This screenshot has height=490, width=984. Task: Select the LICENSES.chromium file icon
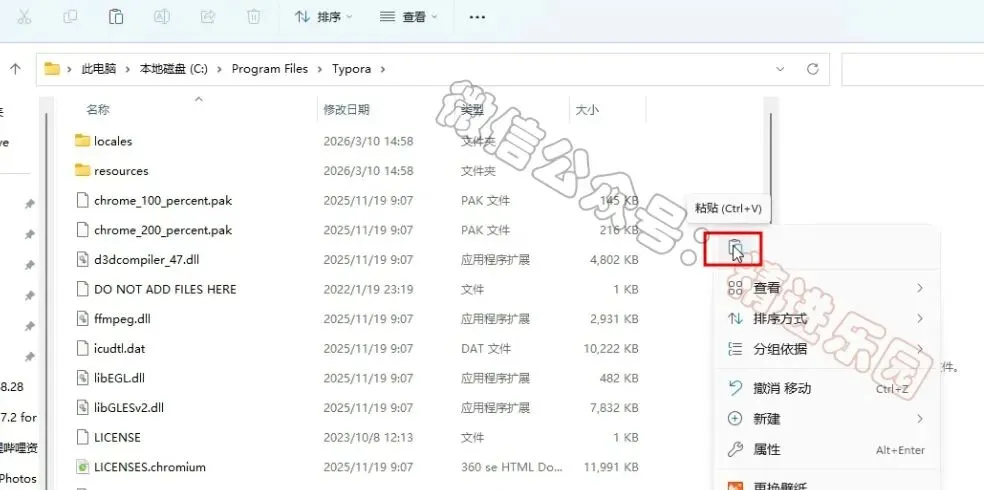click(x=82, y=467)
